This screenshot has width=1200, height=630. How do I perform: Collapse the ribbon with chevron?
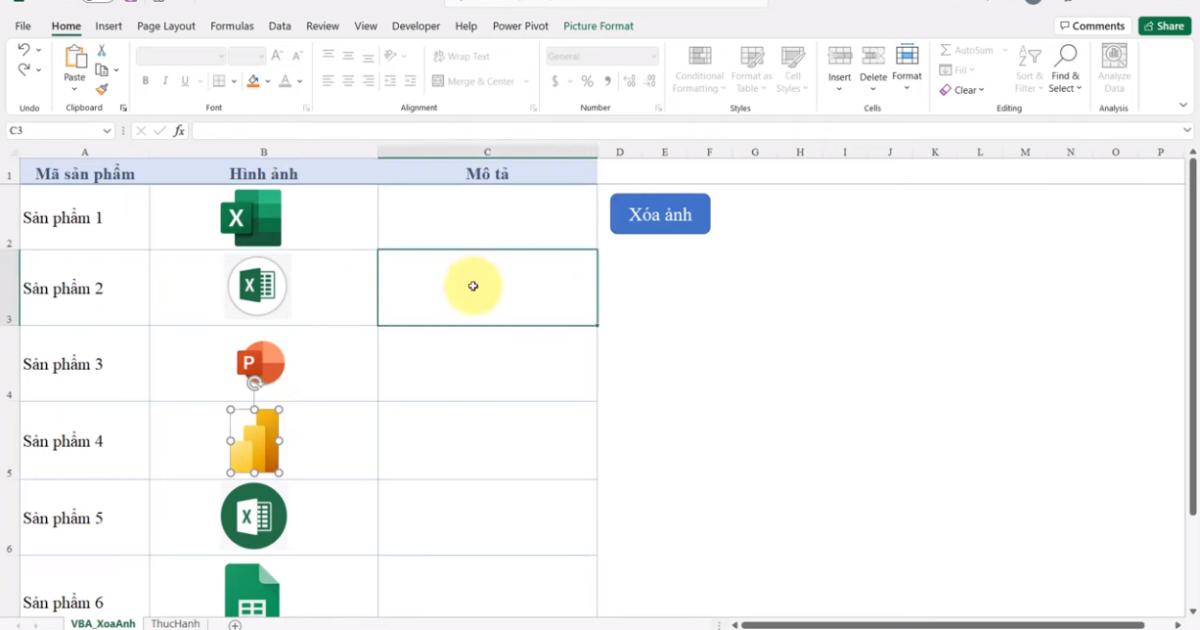pos(1185,104)
